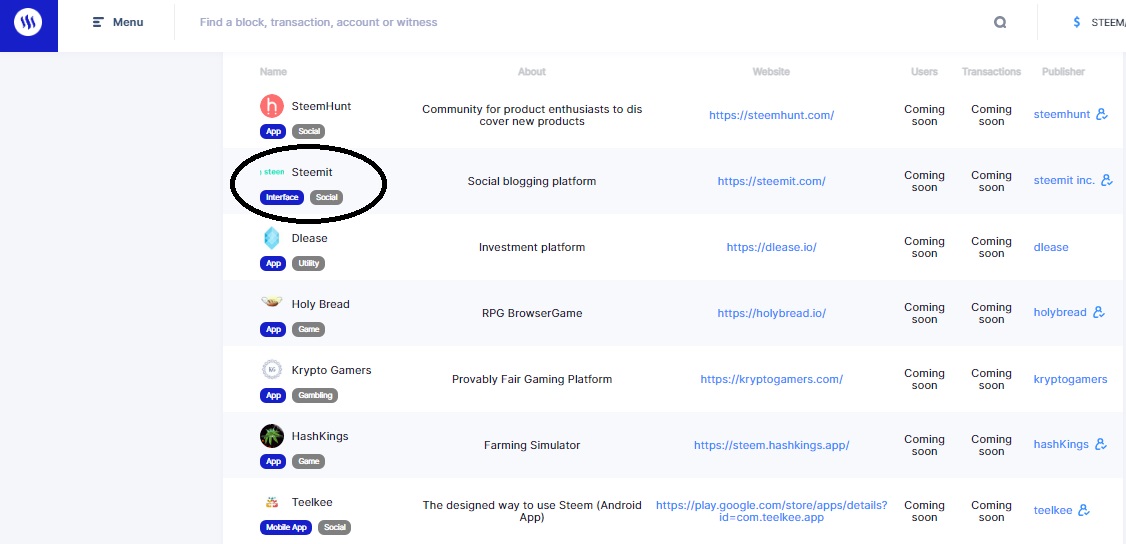Click the Mobile App tag under Teelkee
Image resolution: width=1126 pixels, height=544 pixels.
pos(286,527)
